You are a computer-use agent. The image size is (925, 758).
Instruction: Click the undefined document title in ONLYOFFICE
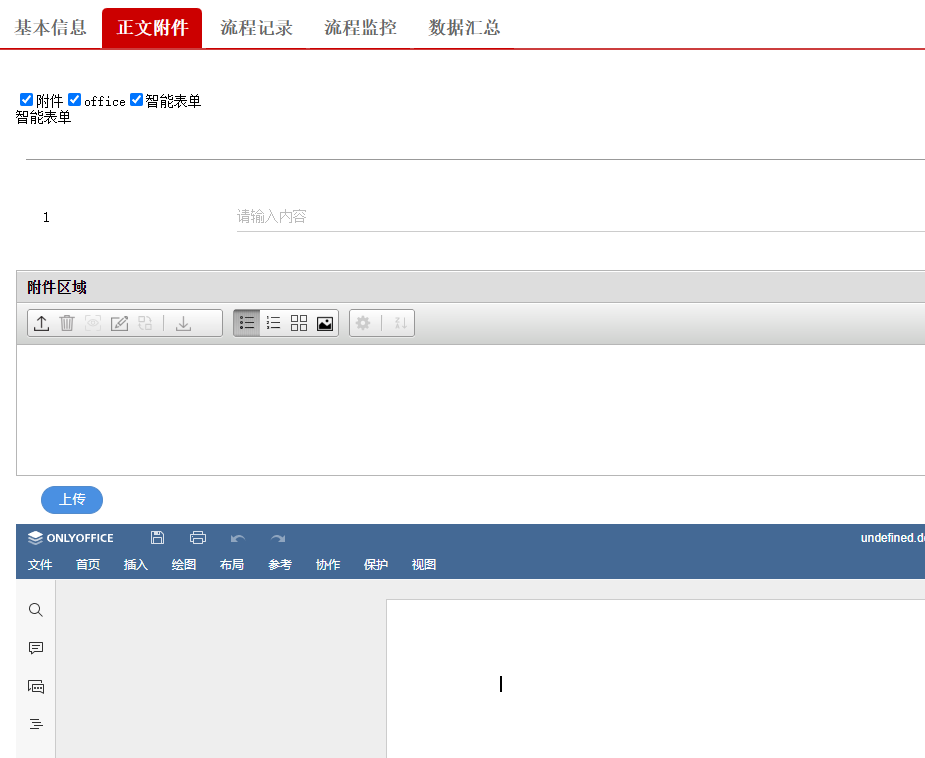893,538
